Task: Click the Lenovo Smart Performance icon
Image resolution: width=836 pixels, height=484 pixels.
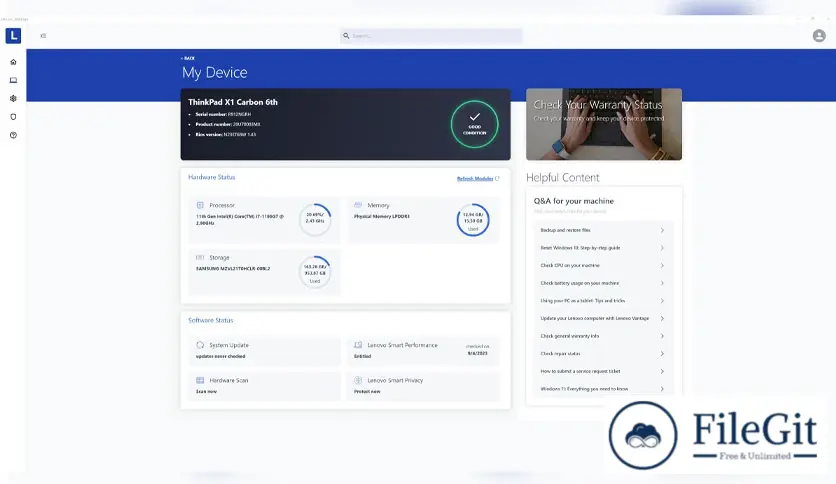Action: click(358, 345)
